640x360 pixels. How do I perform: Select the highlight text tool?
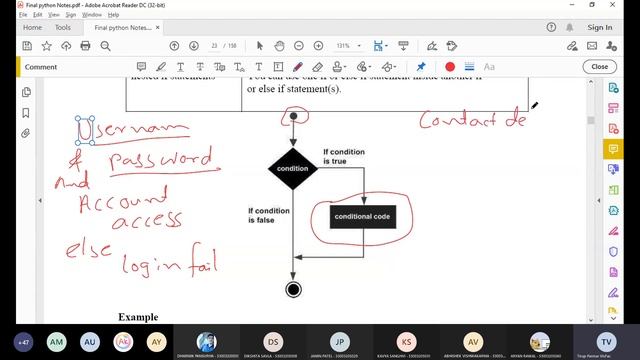161,67
